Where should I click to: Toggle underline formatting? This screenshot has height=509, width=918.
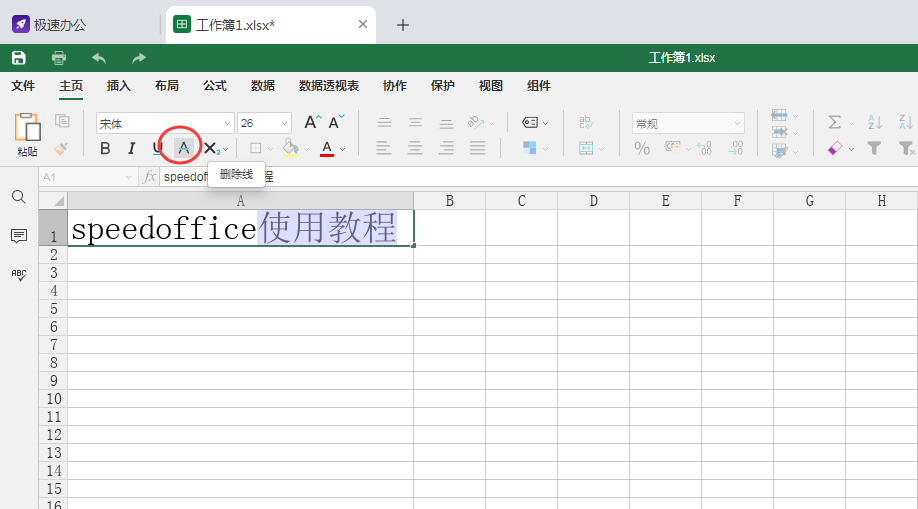[x=157, y=148]
